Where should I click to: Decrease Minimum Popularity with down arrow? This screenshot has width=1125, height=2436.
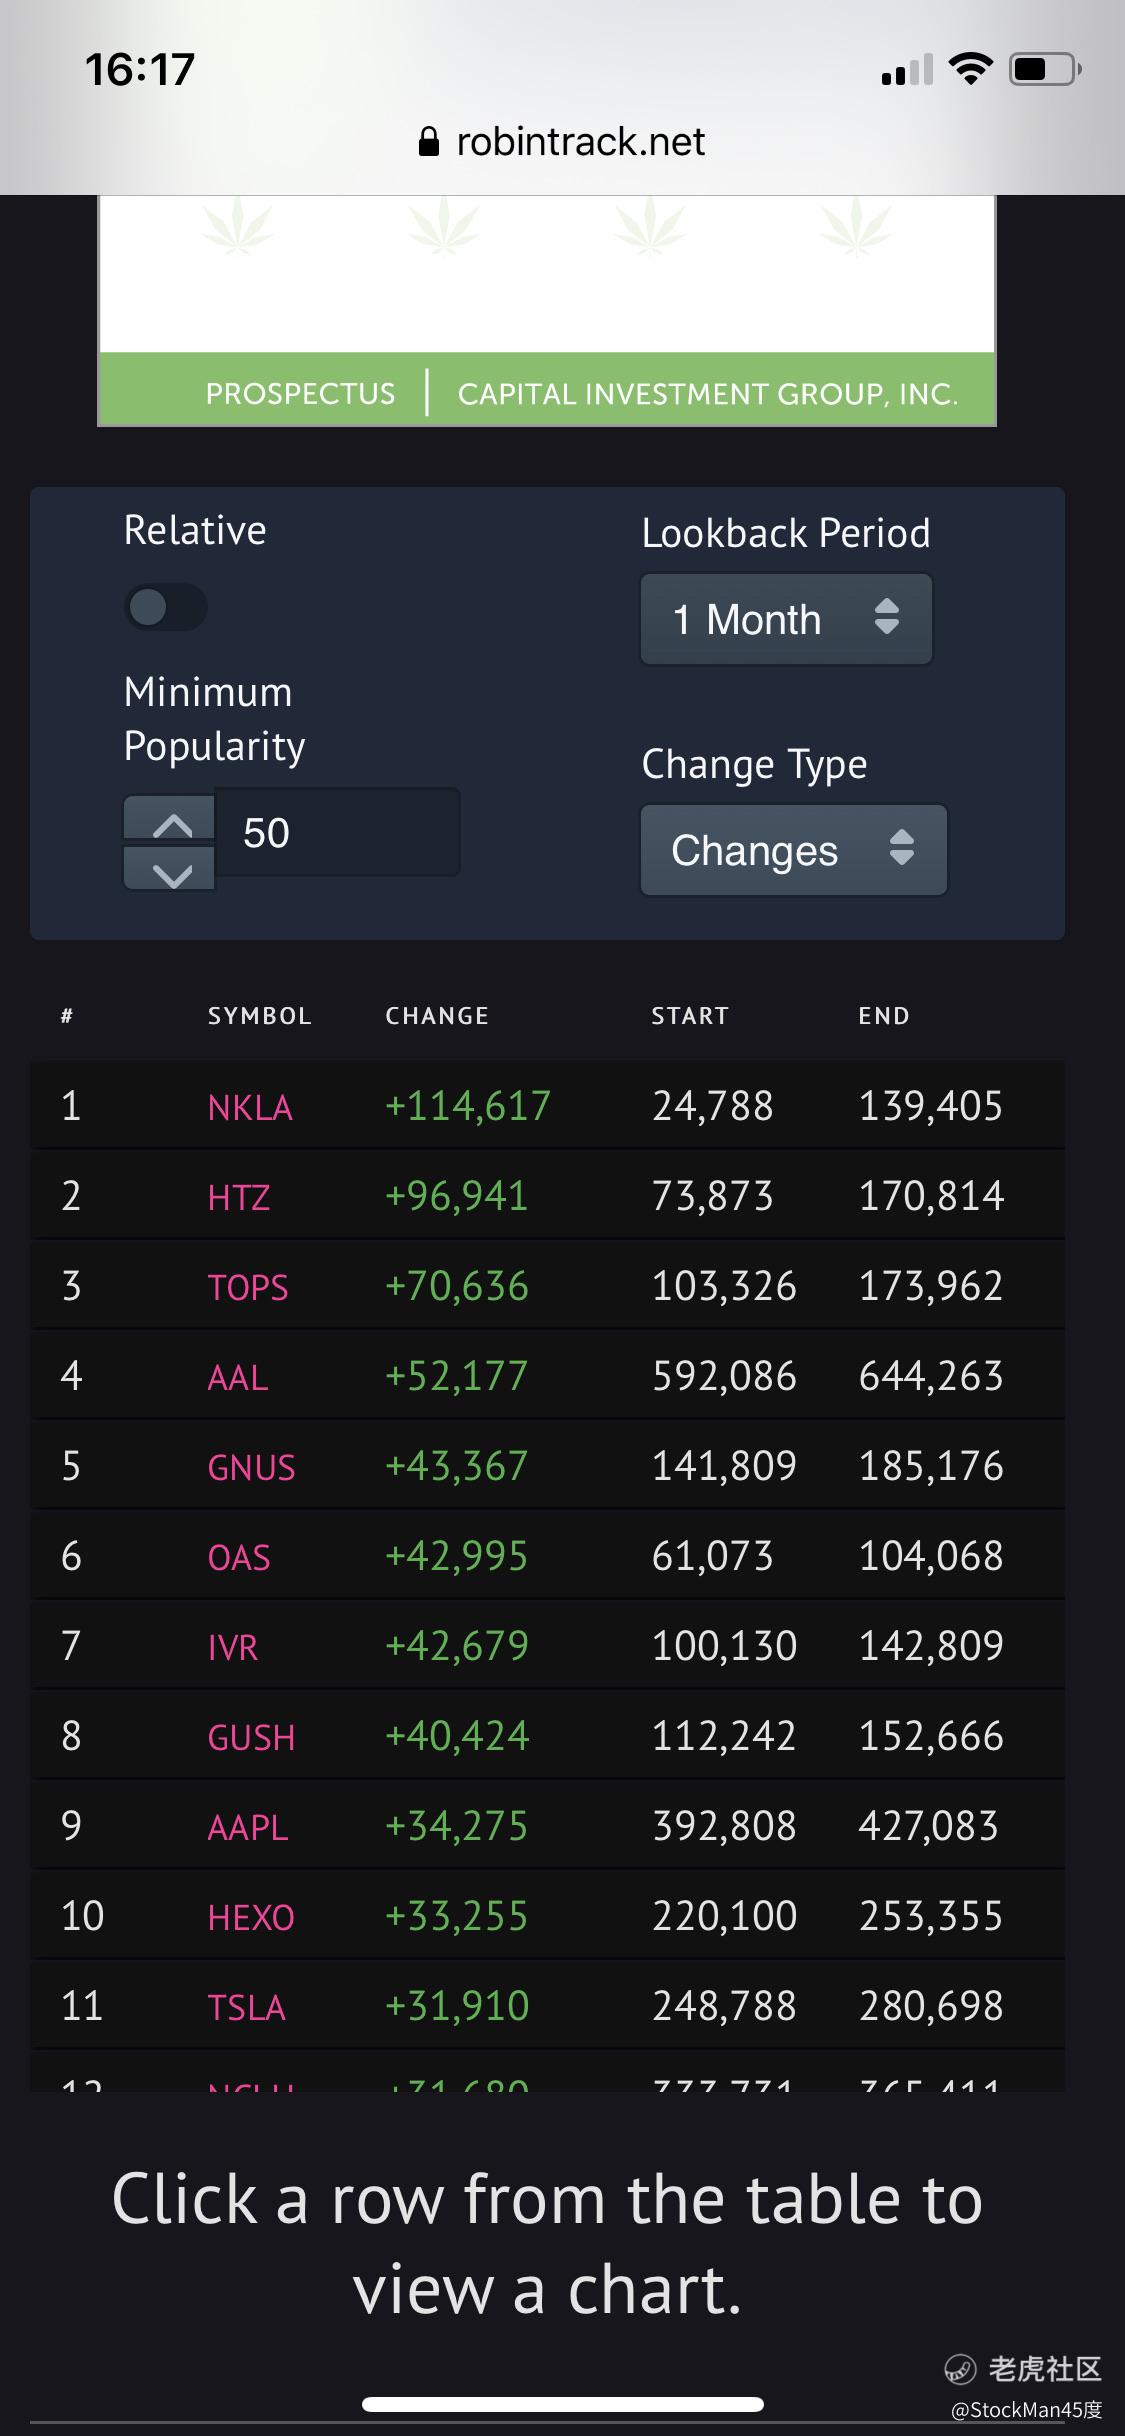tap(170, 868)
